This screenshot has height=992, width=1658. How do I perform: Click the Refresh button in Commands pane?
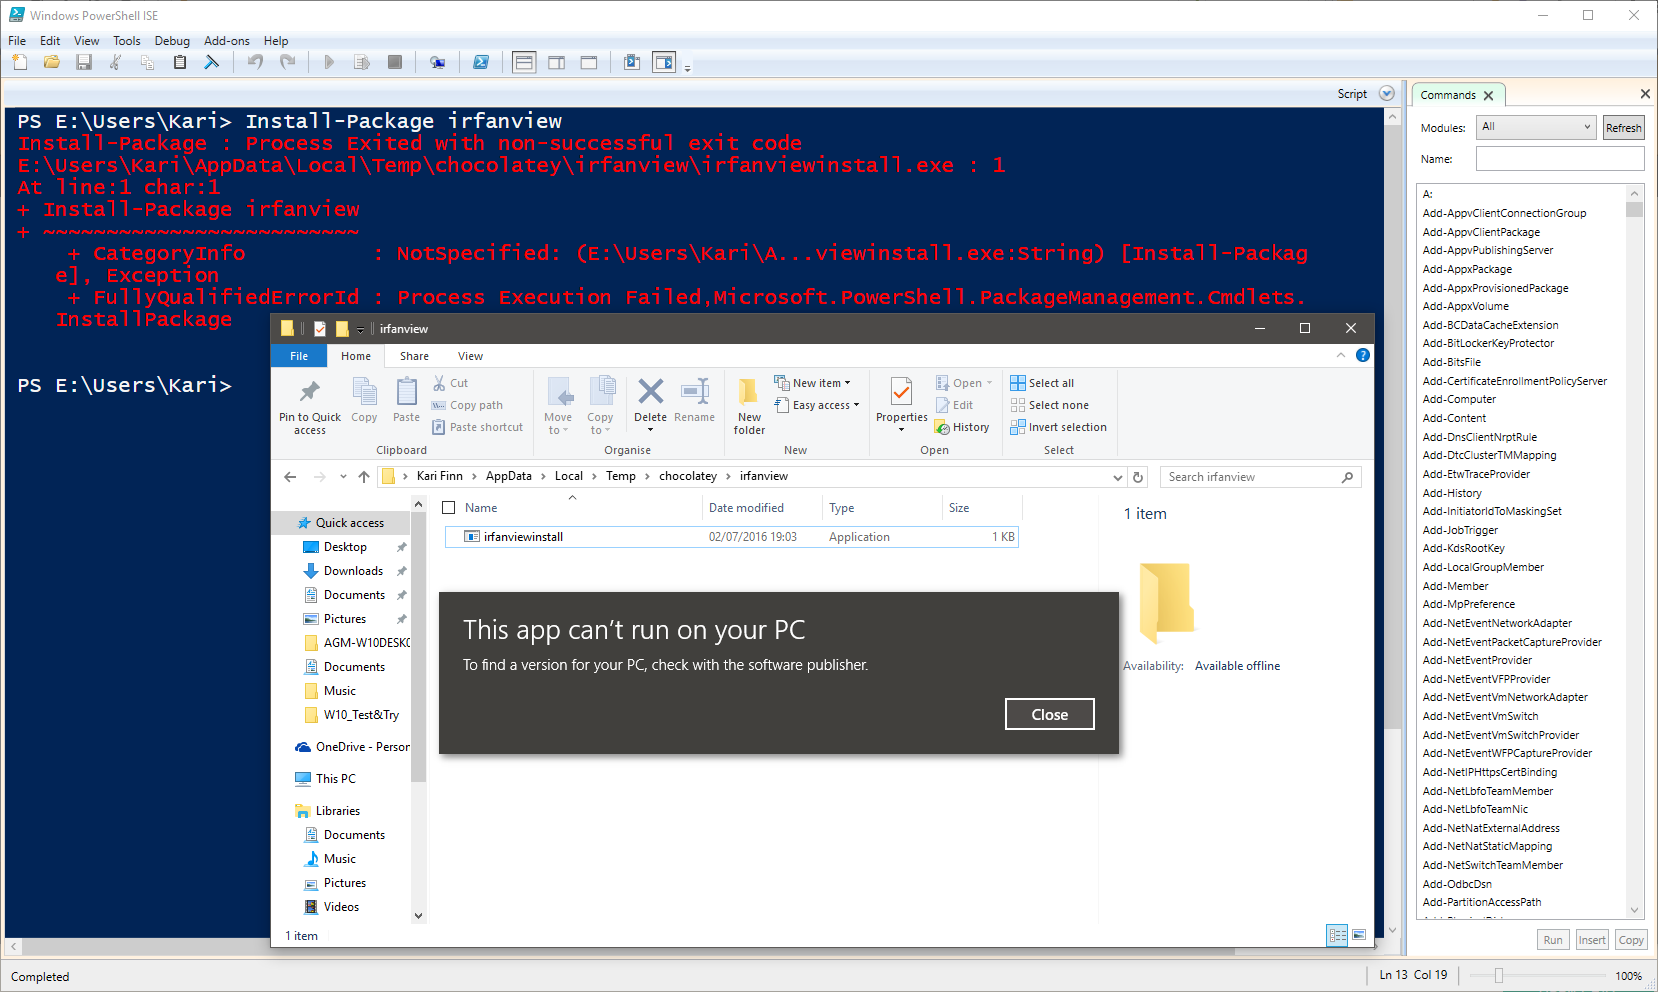click(x=1623, y=128)
